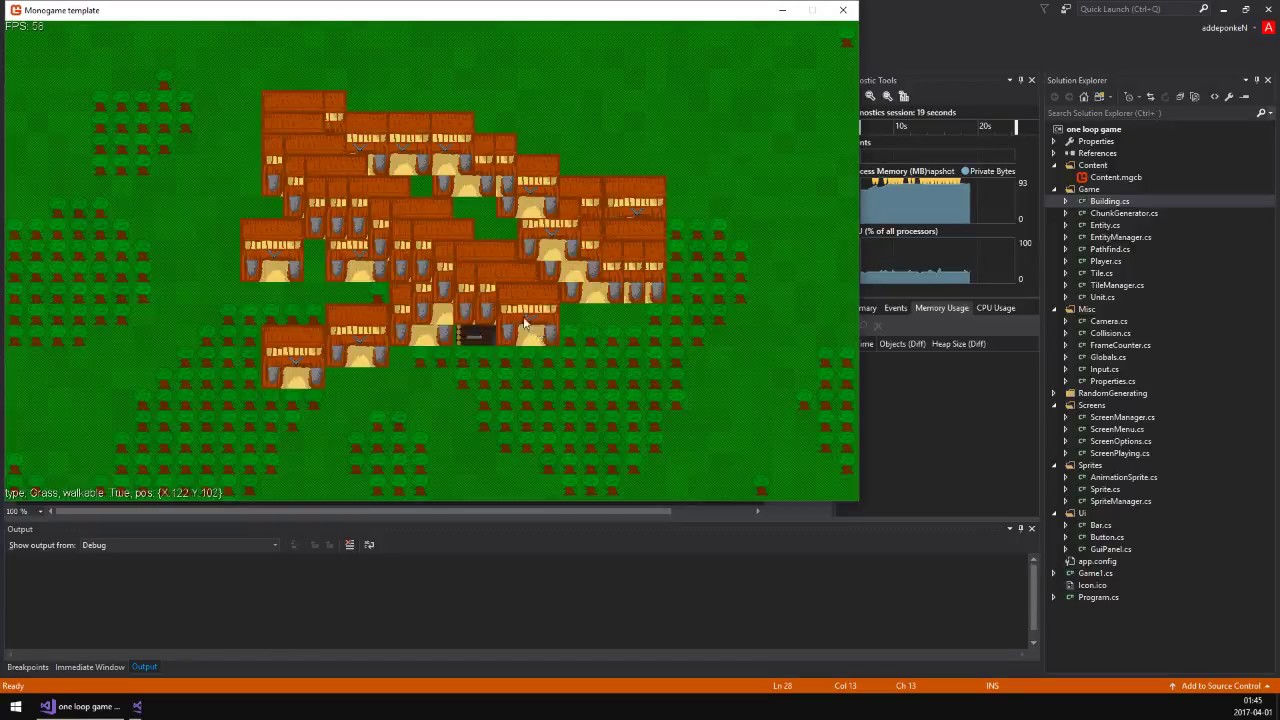Image resolution: width=1280 pixels, height=720 pixels.
Task: Switch to Immediate Window tab
Action: point(90,667)
